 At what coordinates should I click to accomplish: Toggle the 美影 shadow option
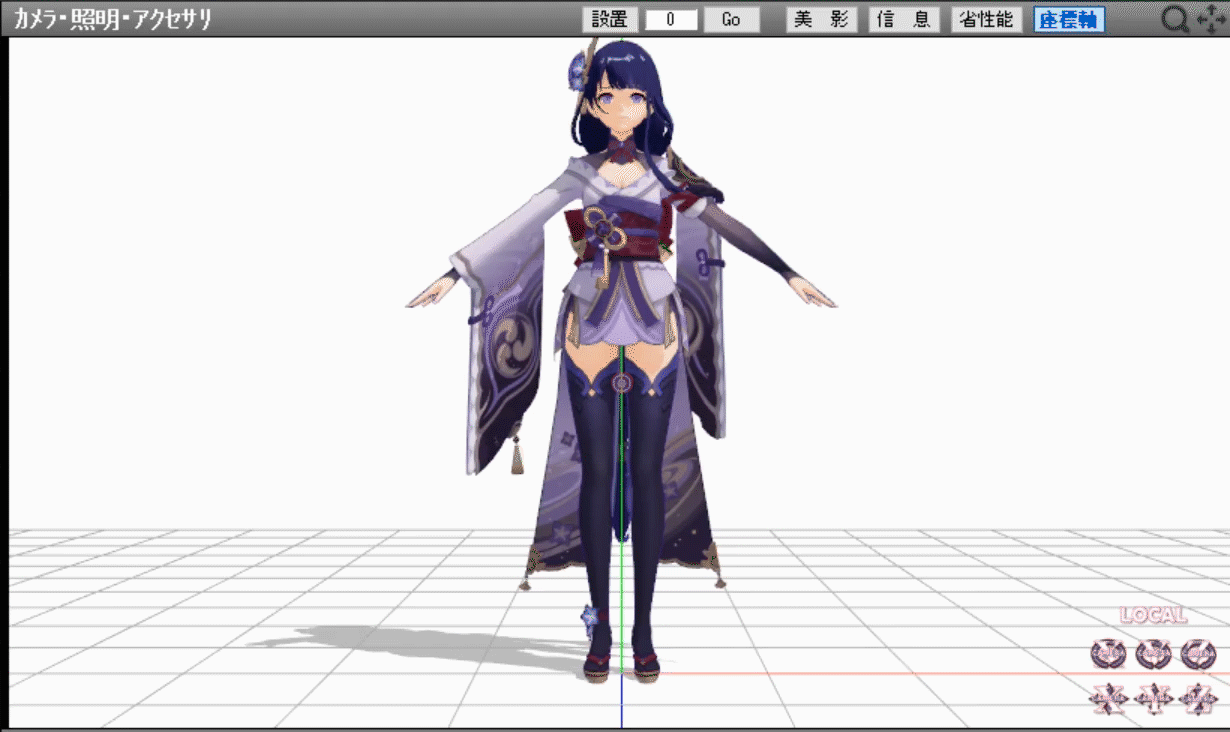[821, 19]
